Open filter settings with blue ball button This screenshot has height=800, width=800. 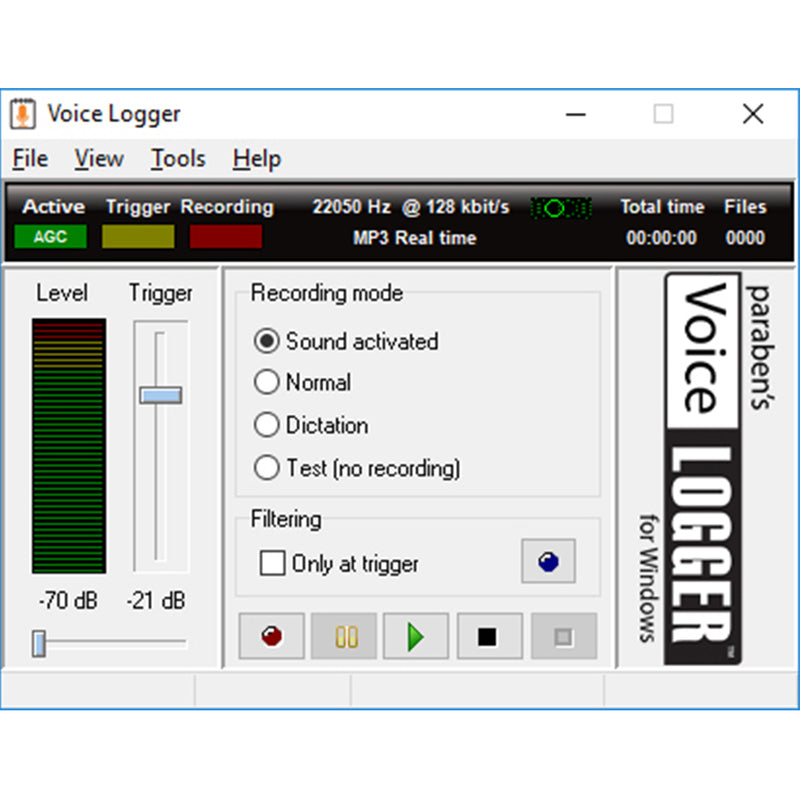tap(548, 562)
